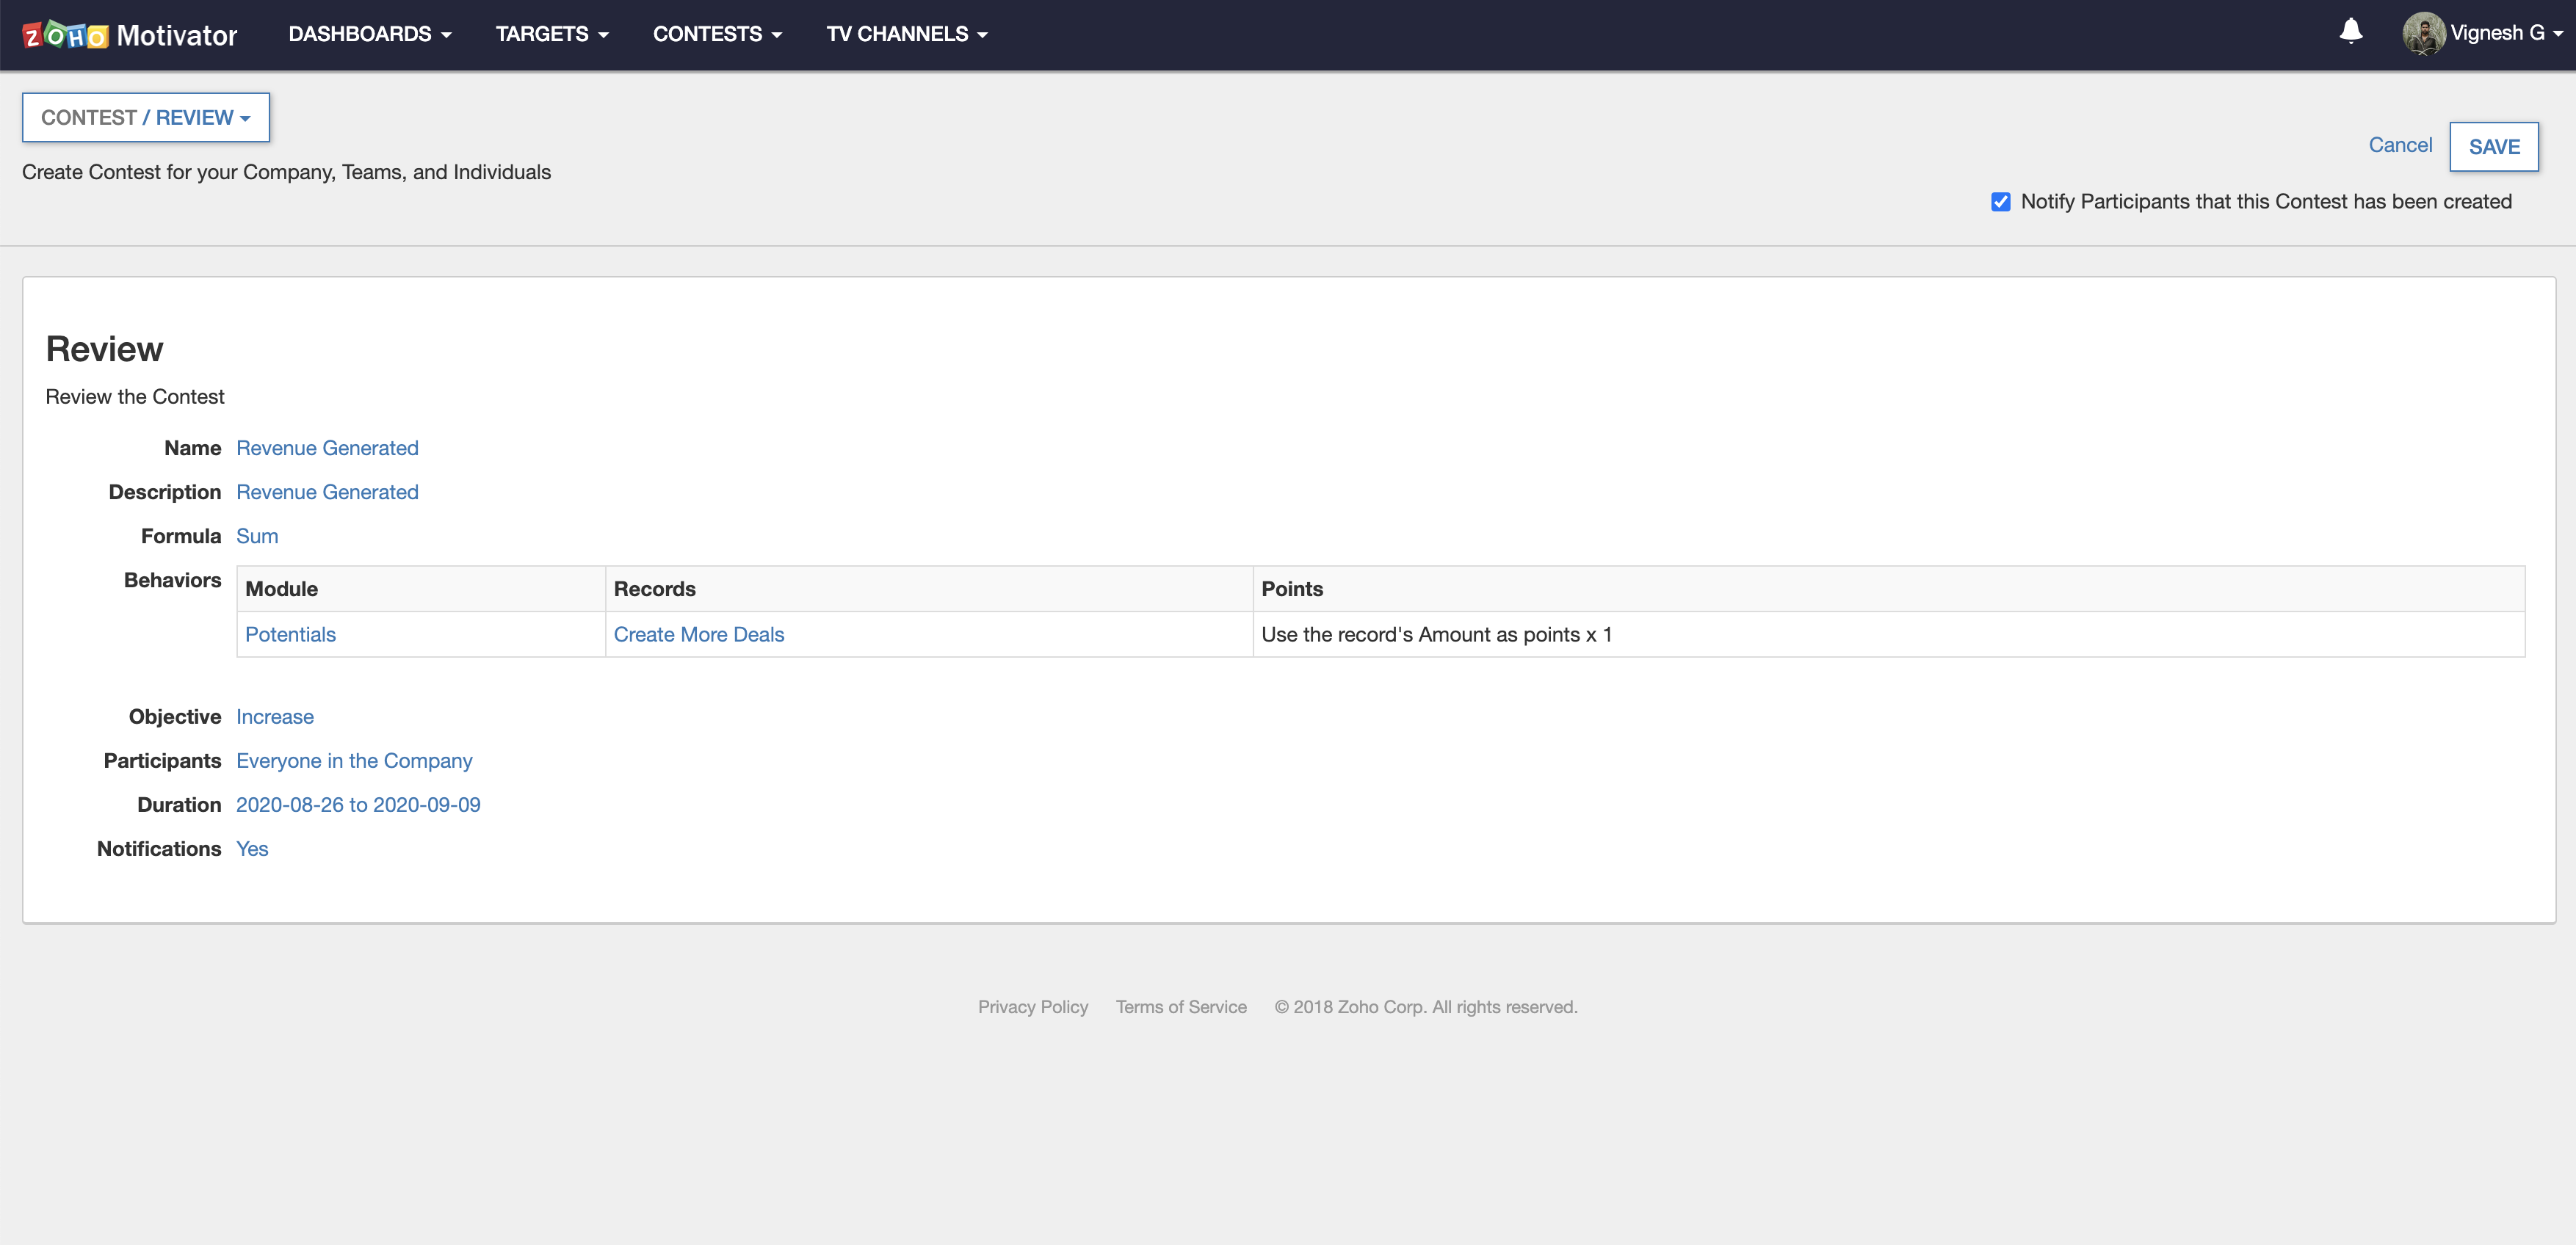Open the Contests dropdown menu
The image size is (2576, 1245).
coord(717,34)
